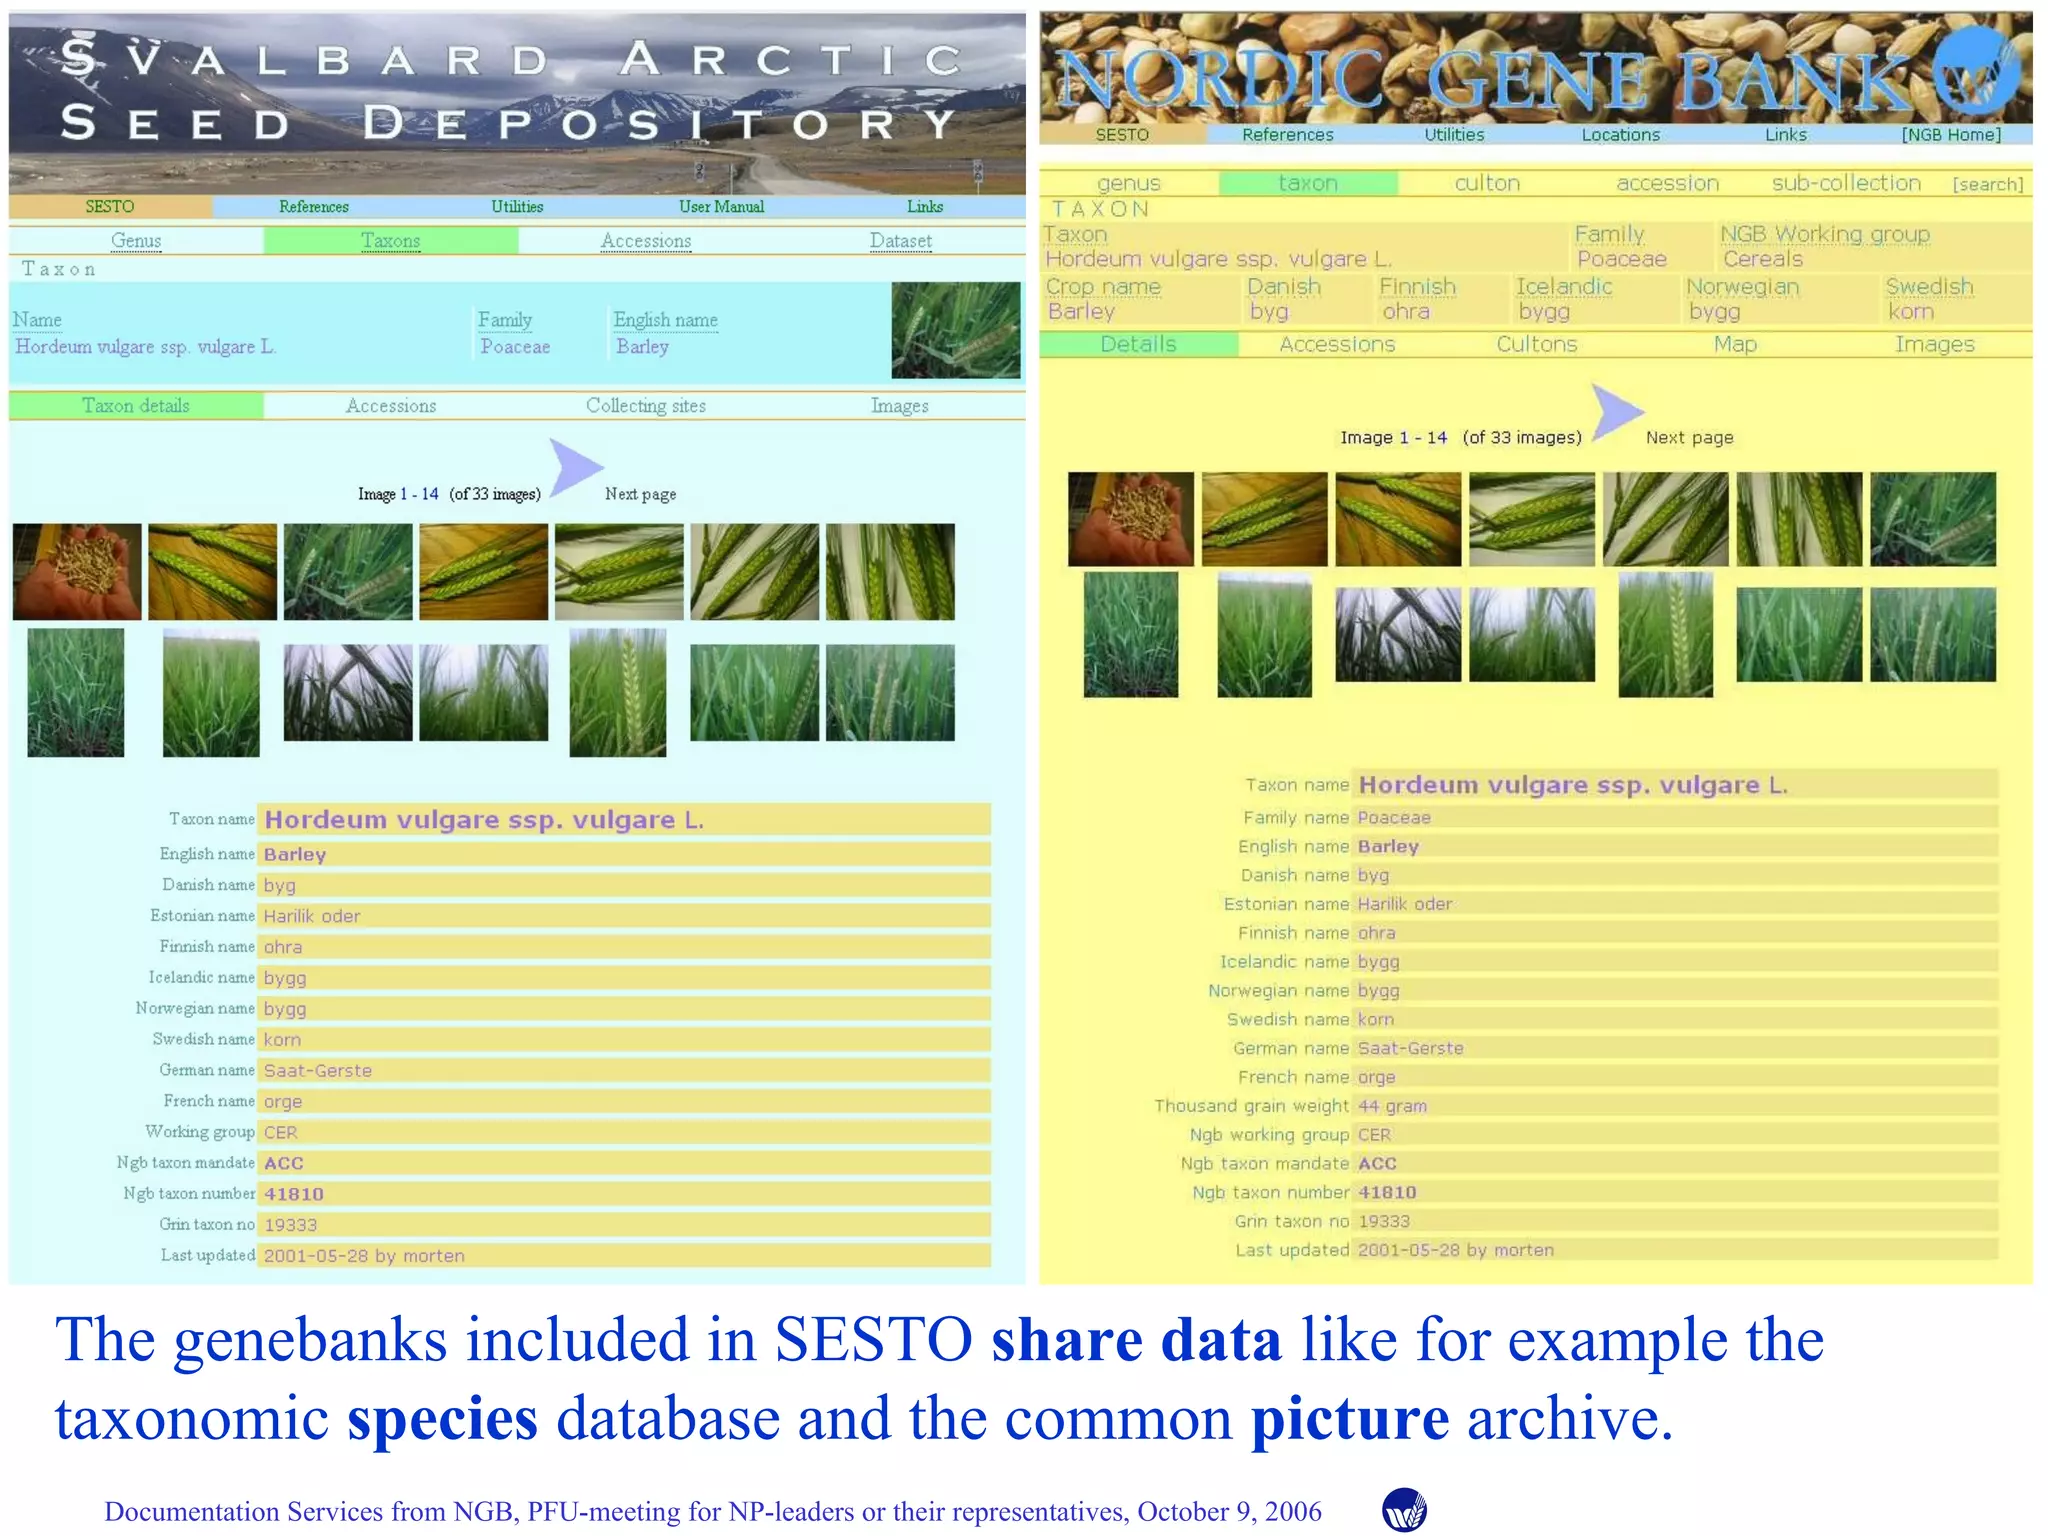Click Cereals working group link

(1762, 259)
